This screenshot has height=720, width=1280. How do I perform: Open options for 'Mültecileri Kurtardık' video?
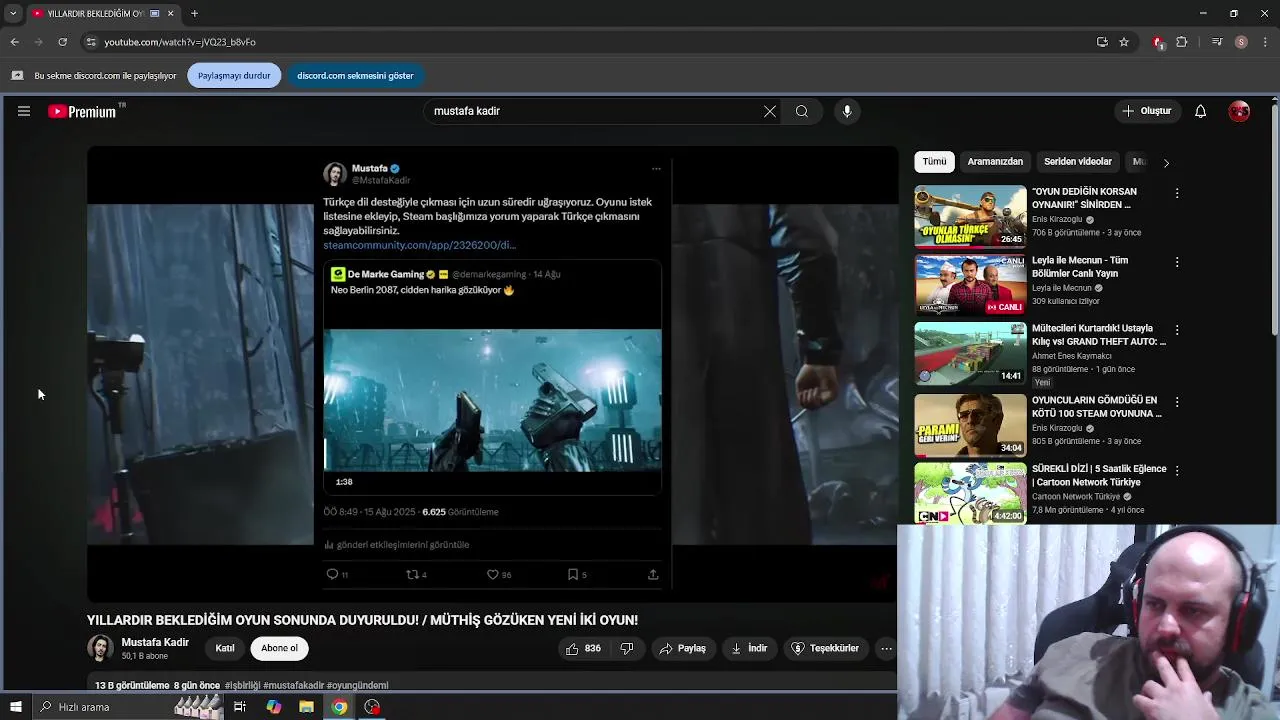(1177, 330)
